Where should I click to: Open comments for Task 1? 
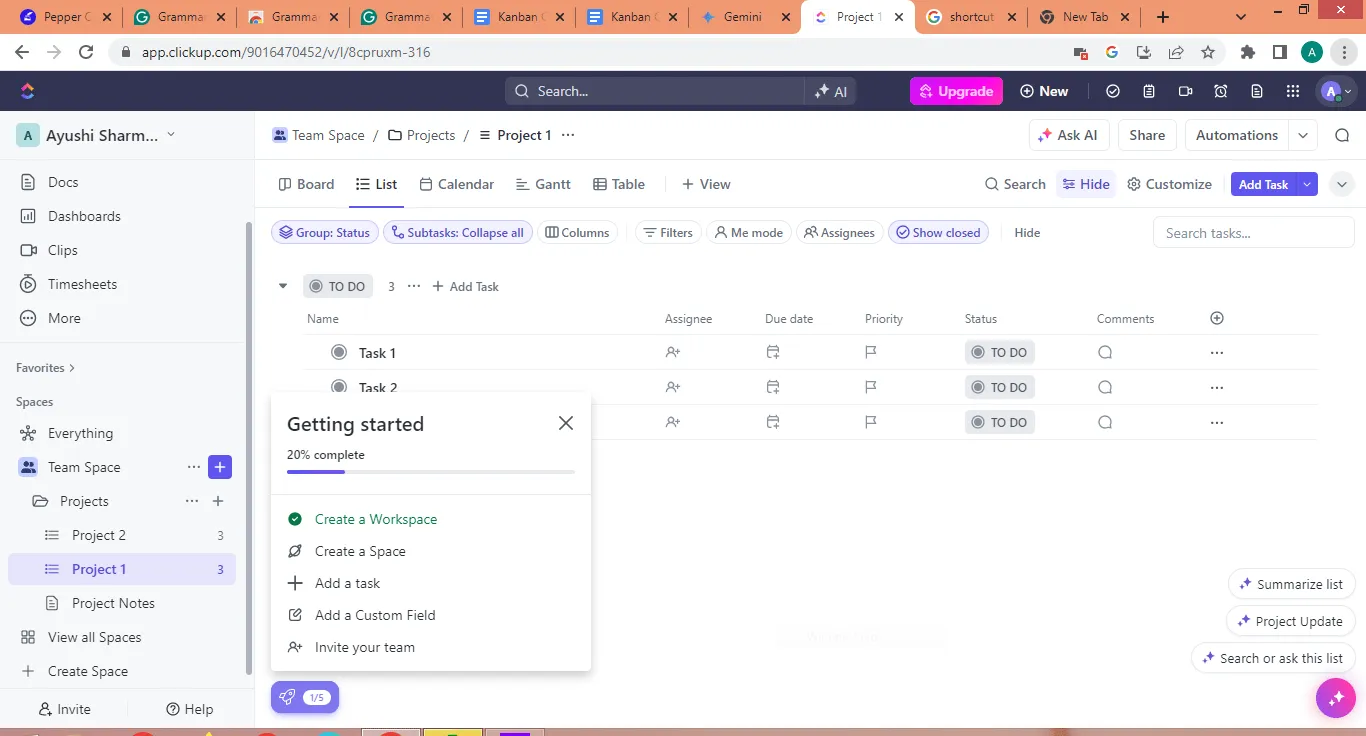pos(1105,353)
